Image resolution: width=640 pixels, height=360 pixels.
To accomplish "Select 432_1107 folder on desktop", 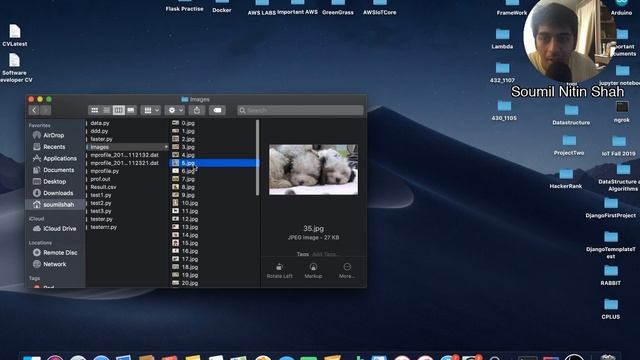I will 502,72.
